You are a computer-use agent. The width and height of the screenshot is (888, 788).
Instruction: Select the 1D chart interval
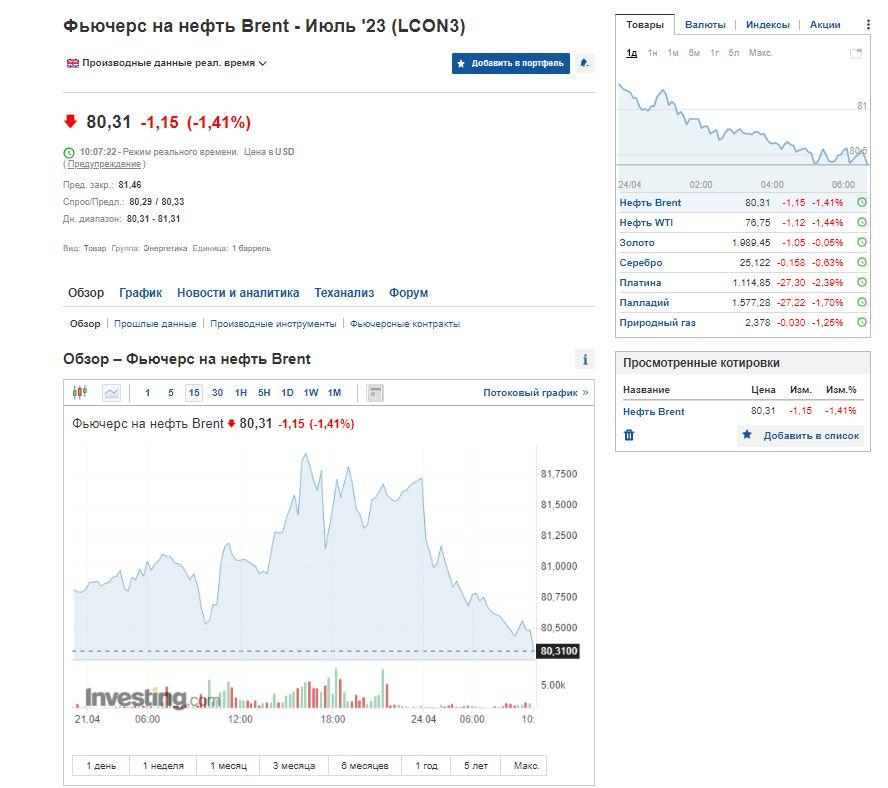coord(287,393)
